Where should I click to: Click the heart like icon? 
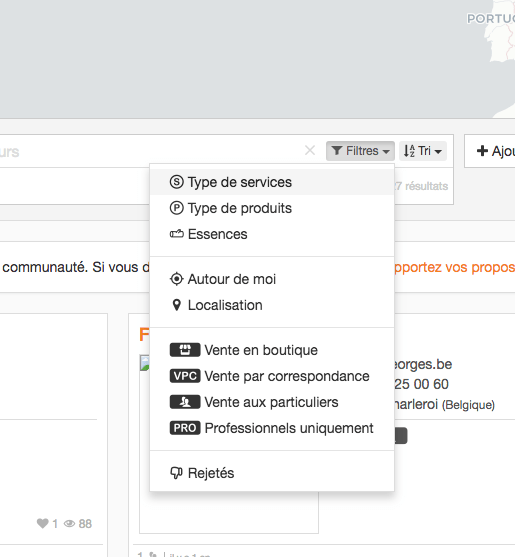coord(43,523)
